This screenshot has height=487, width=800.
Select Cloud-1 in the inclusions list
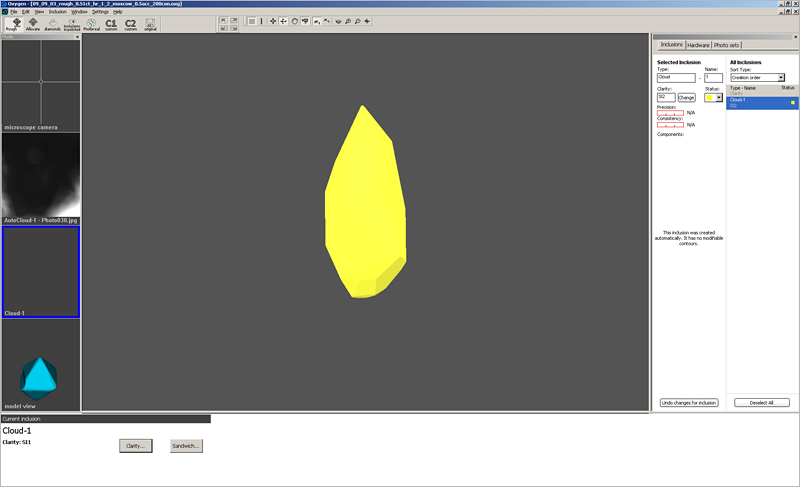760,102
